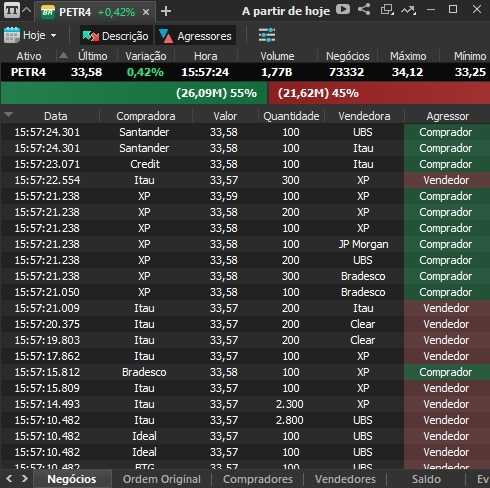Click the calendar icon beside Hoje
490x488 pixels.
tap(12, 35)
